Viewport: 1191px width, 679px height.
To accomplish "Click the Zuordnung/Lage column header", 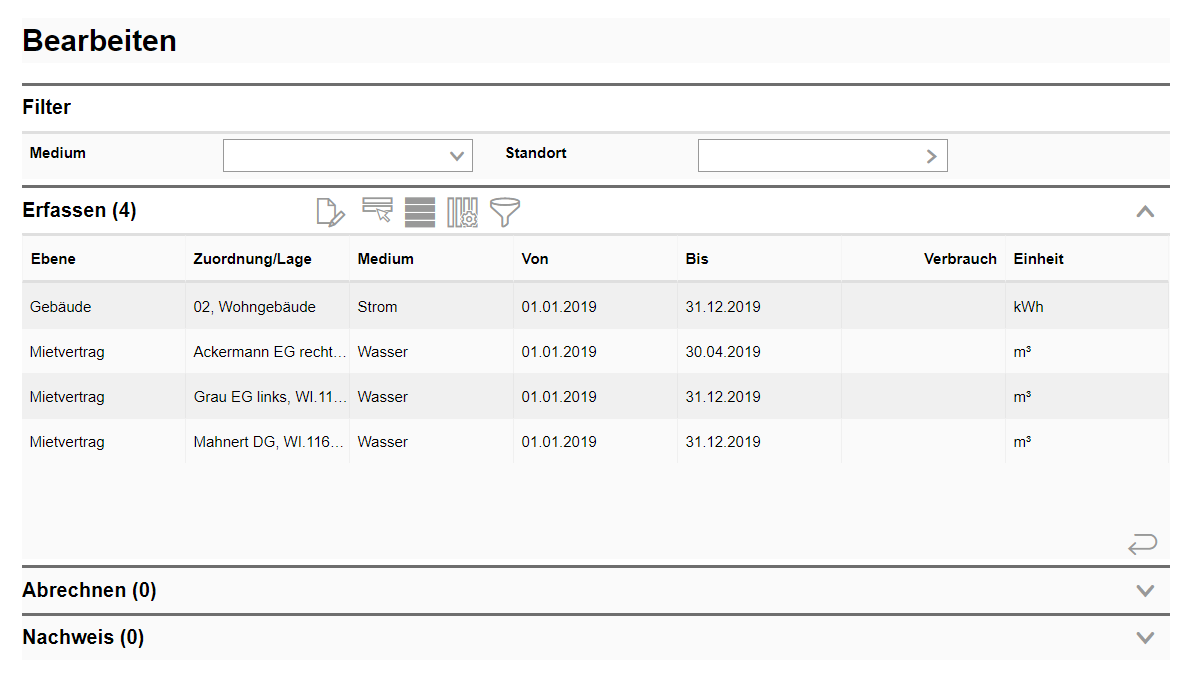I will point(252,259).
